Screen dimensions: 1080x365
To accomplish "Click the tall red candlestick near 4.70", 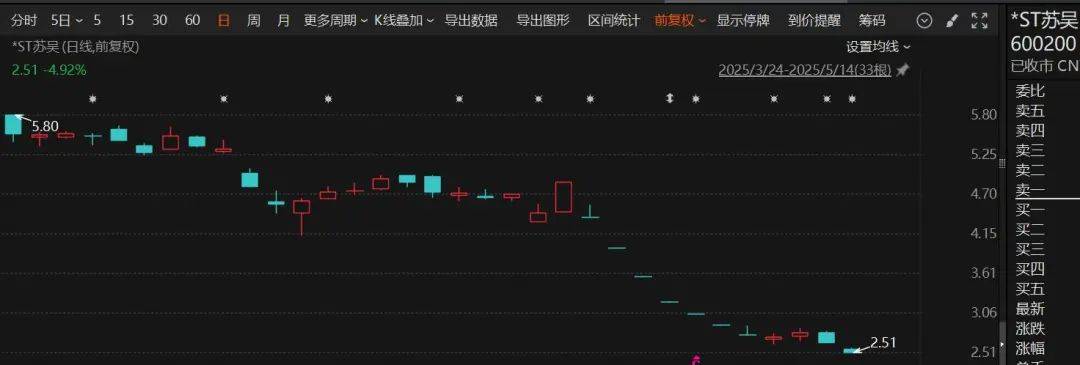I will click(x=563, y=197).
